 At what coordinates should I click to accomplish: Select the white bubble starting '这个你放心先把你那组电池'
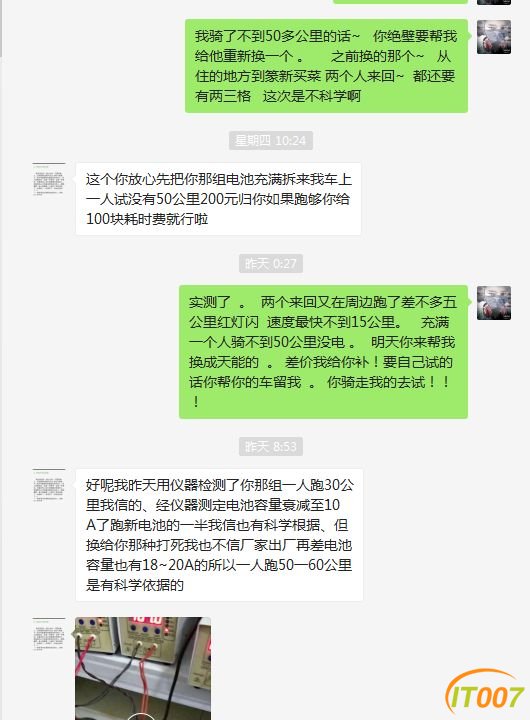pyautogui.click(x=218, y=199)
